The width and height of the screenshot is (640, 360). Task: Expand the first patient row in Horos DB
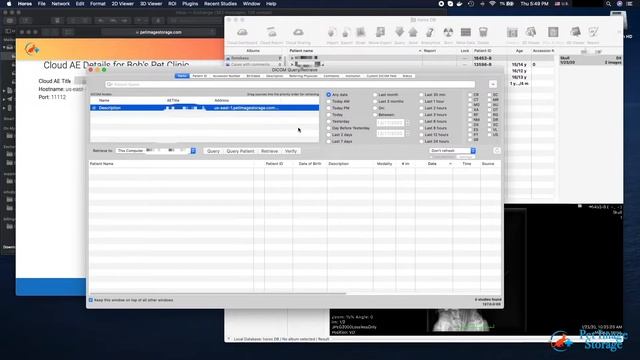[292, 58]
